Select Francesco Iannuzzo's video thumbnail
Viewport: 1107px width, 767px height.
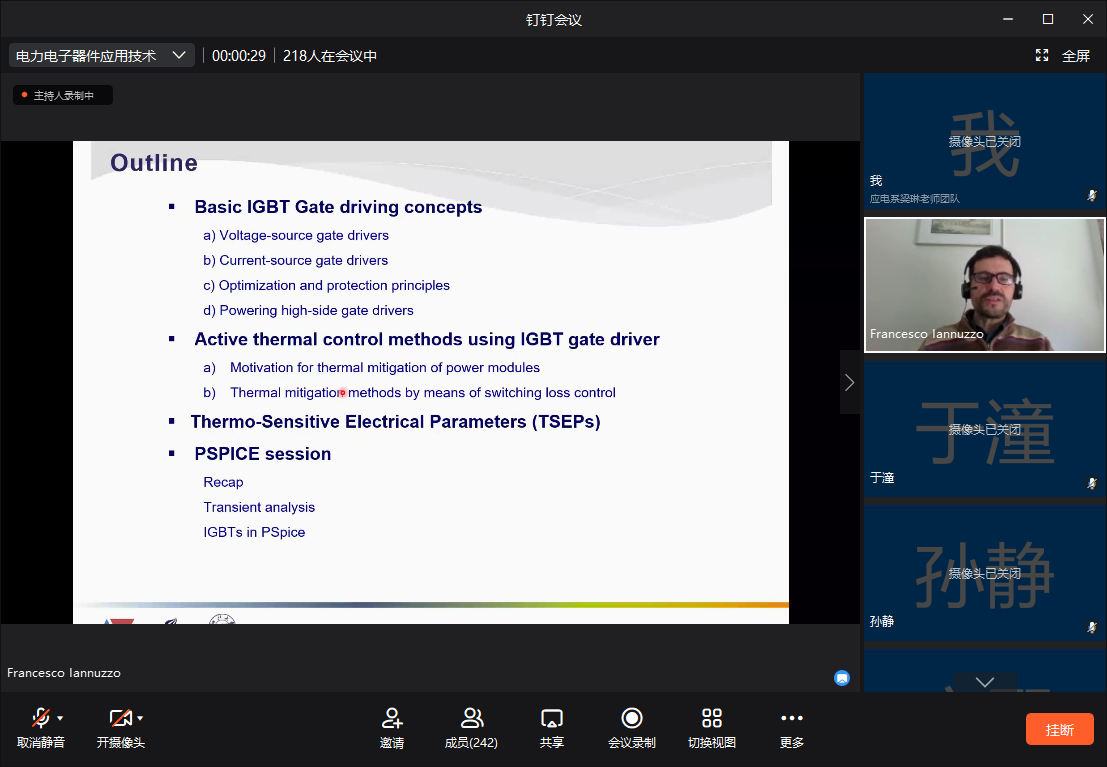[984, 285]
